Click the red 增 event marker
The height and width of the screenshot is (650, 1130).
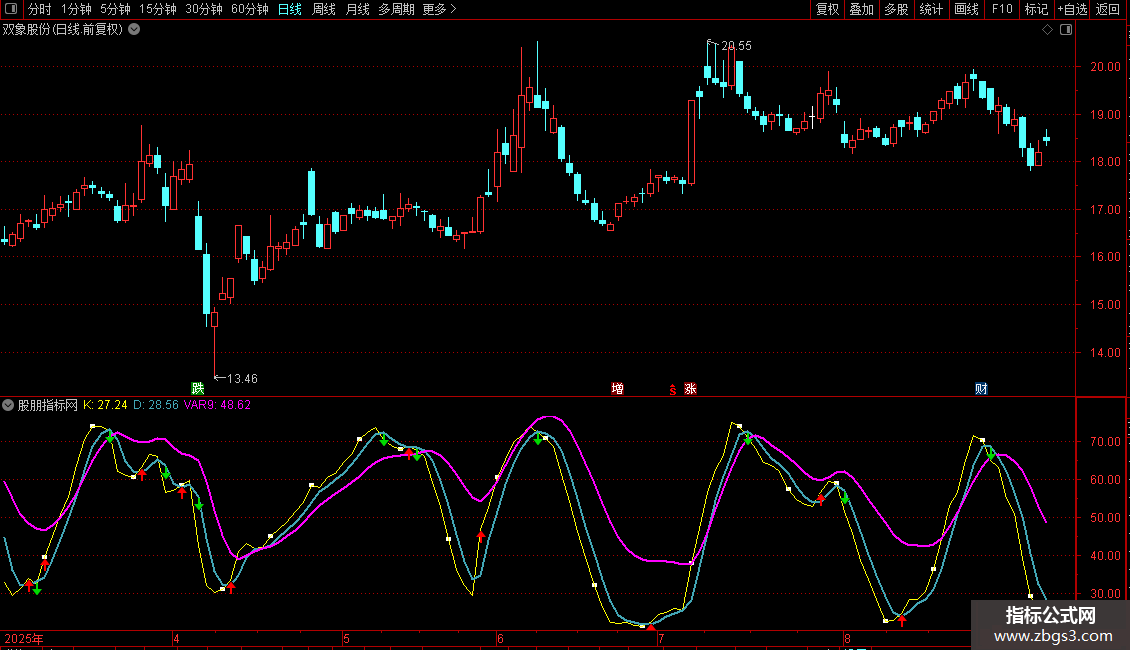618,388
